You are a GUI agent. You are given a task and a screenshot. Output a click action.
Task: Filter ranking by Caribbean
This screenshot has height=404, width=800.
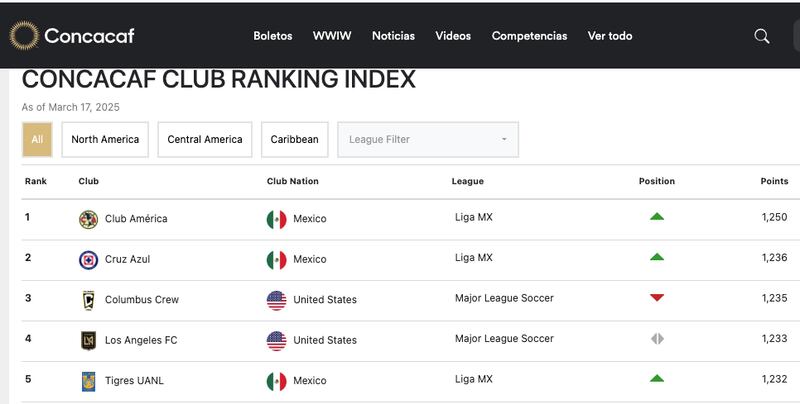(x=294, y=140)
